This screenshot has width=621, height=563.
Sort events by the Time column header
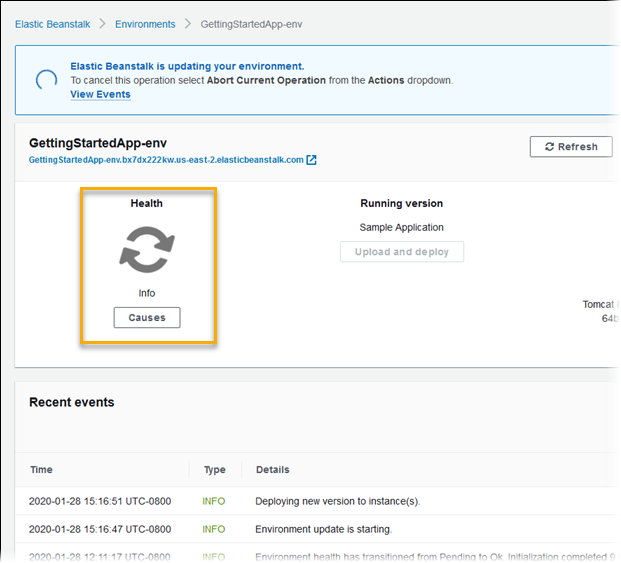pos(42,469)
